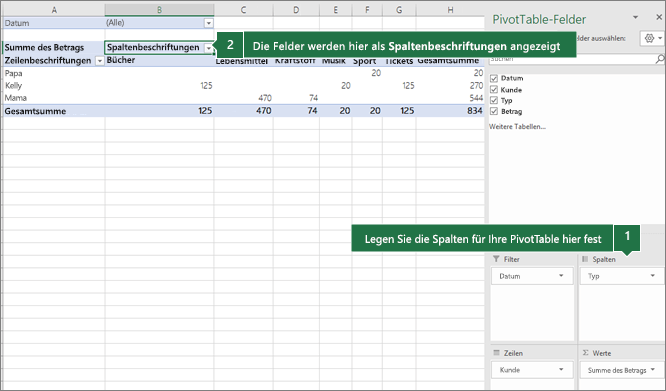
Task: Click the Zeilen area rows icon
Action: [496, 353]
